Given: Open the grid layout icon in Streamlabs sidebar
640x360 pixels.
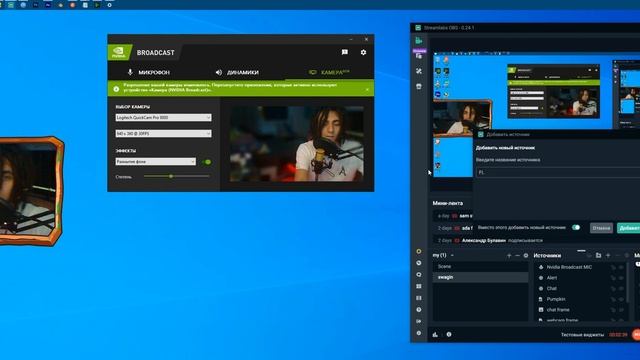Looking at the screenshot, I should click(x=419, y=287).
